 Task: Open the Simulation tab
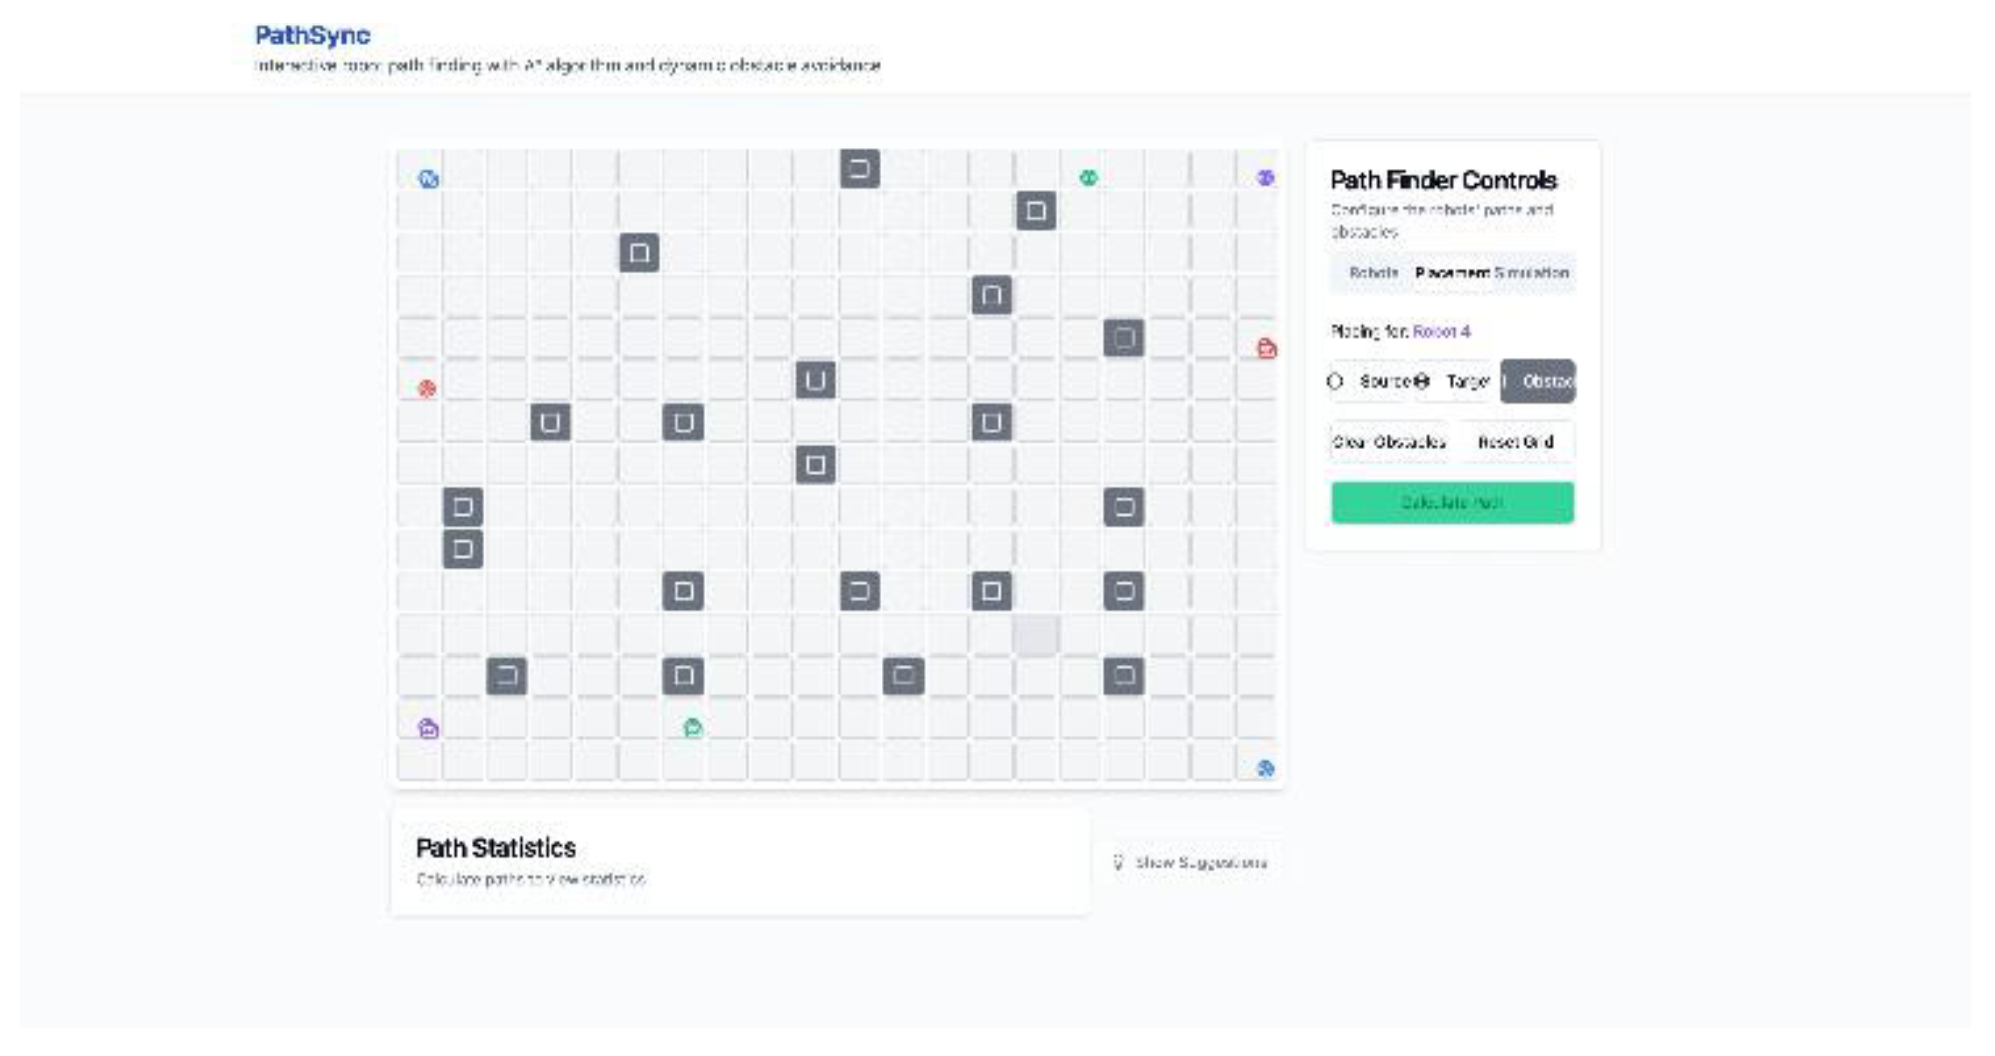tap(1531, 273)
